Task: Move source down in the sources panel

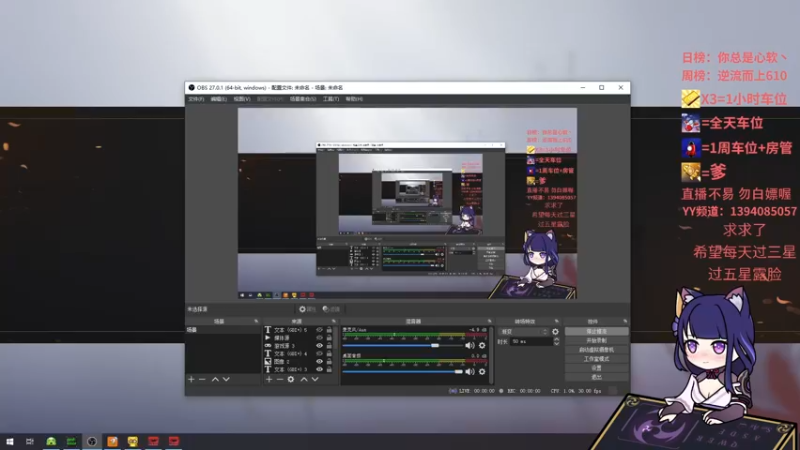Action: pos(315,380)
